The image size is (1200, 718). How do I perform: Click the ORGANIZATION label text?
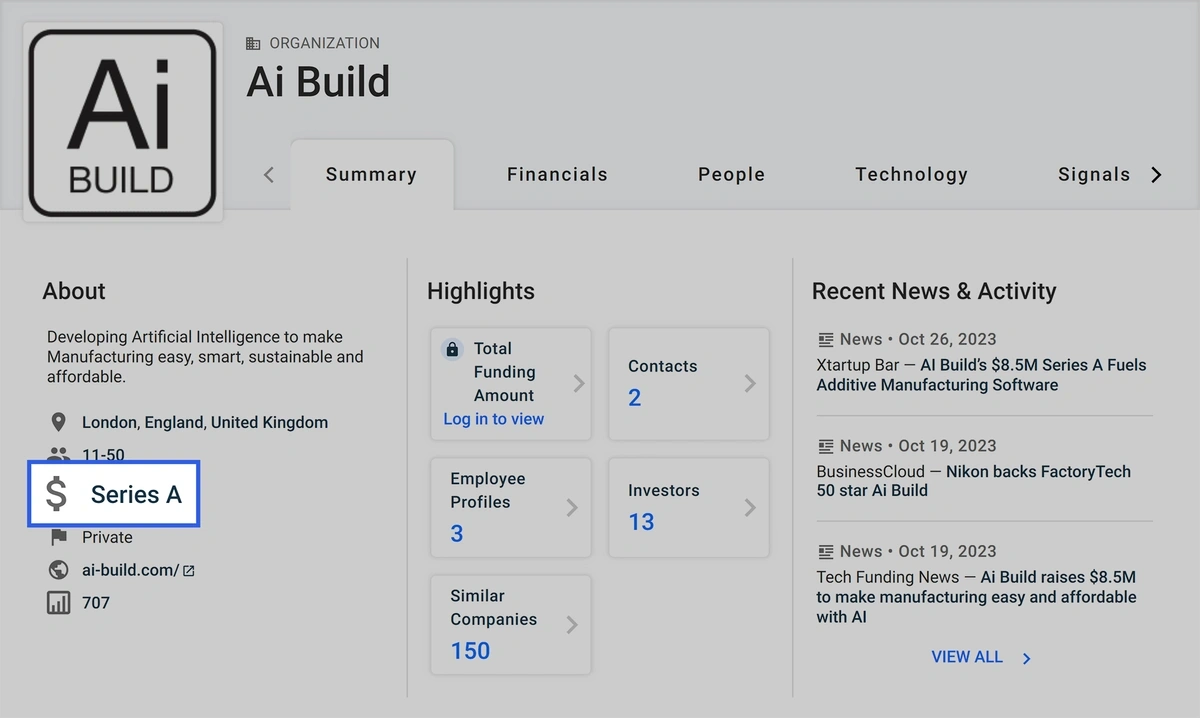[325, 43]
